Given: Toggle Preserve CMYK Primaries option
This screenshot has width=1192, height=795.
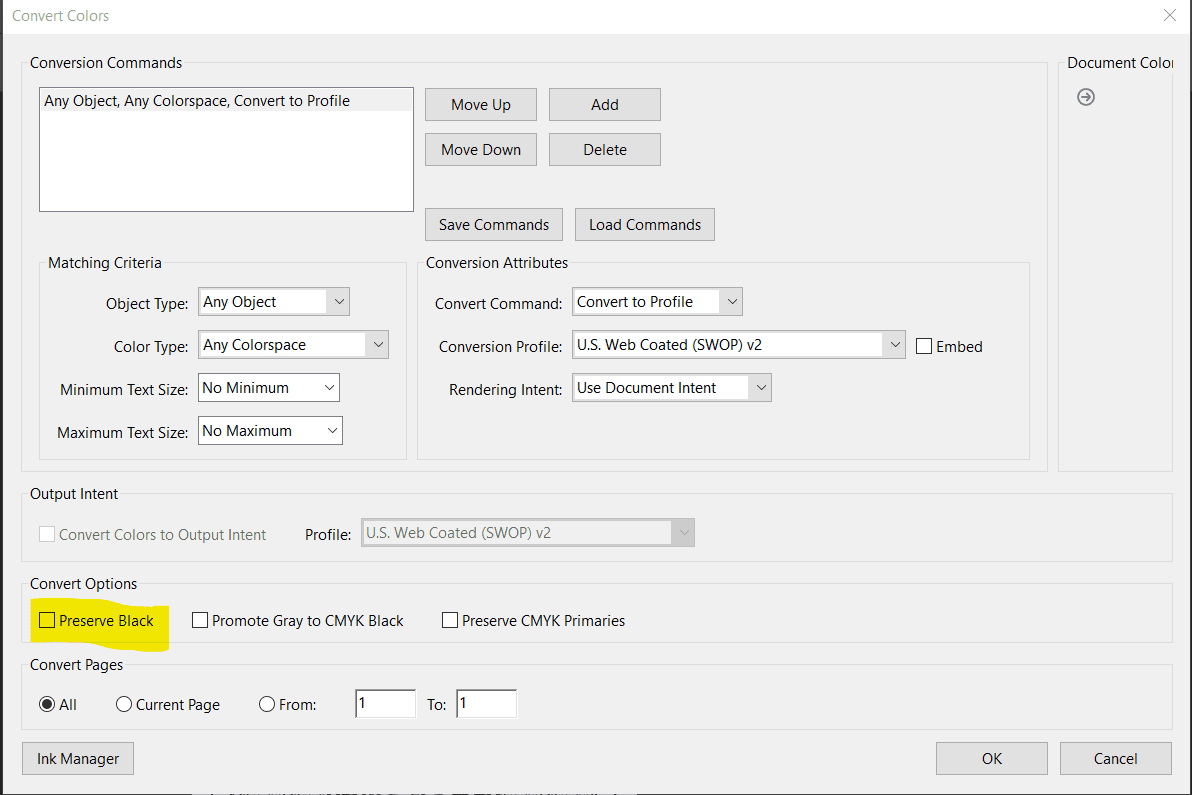Looking at the screenshot, I should 450,621.
